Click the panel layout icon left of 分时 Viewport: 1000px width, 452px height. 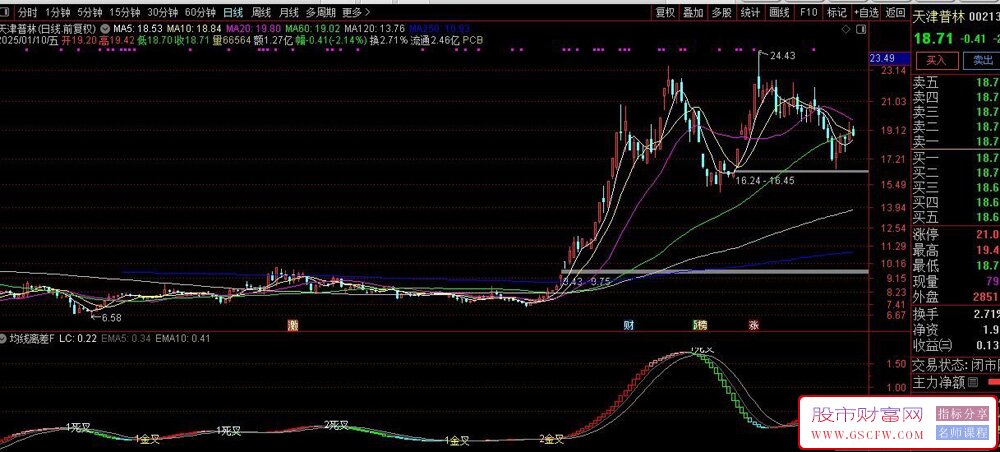click(5, 11)
